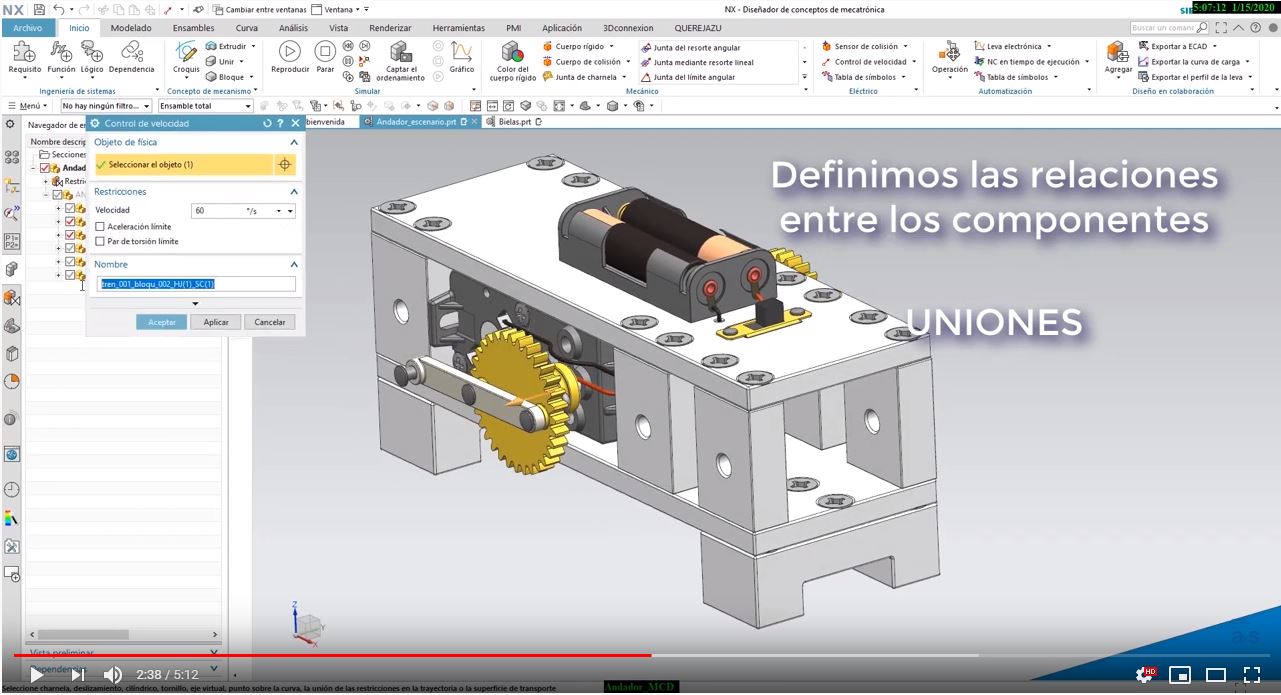Switch to the Herramientas ribbon tab

pyautogui.click(x=459, y=28)
